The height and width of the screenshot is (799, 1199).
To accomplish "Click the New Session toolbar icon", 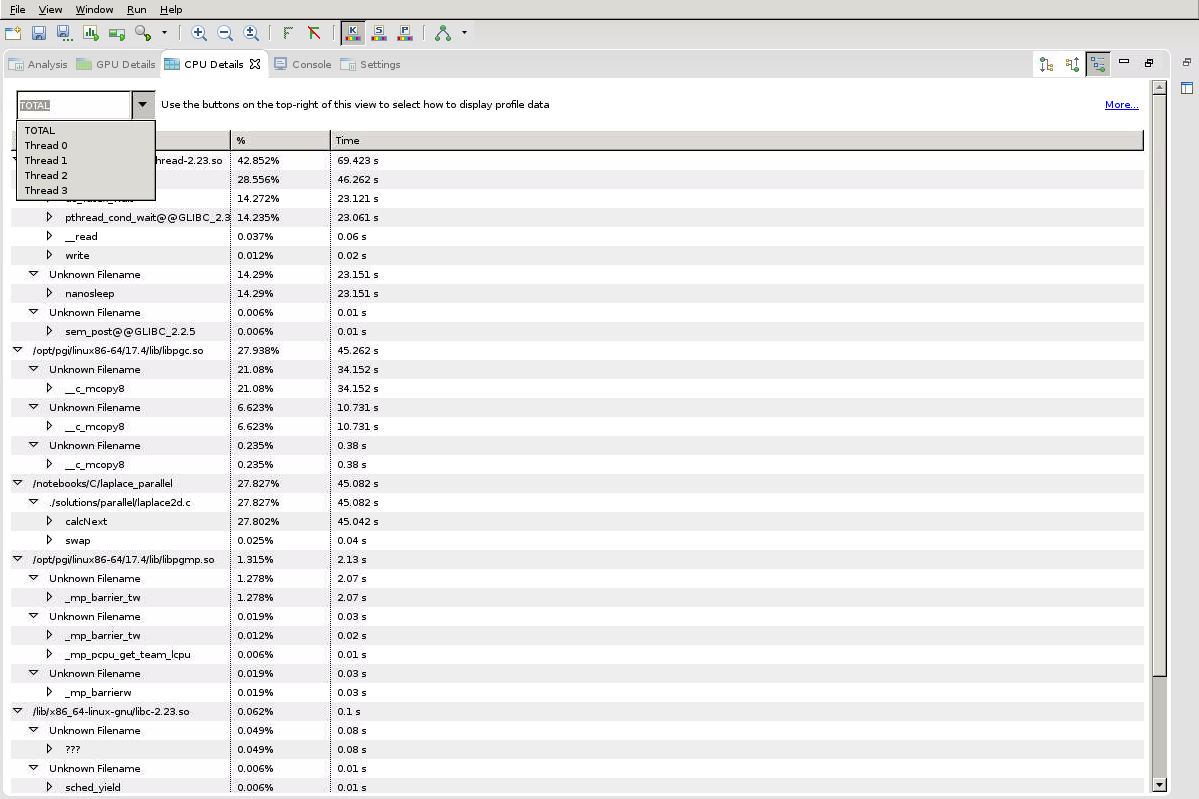I will 13,33.
